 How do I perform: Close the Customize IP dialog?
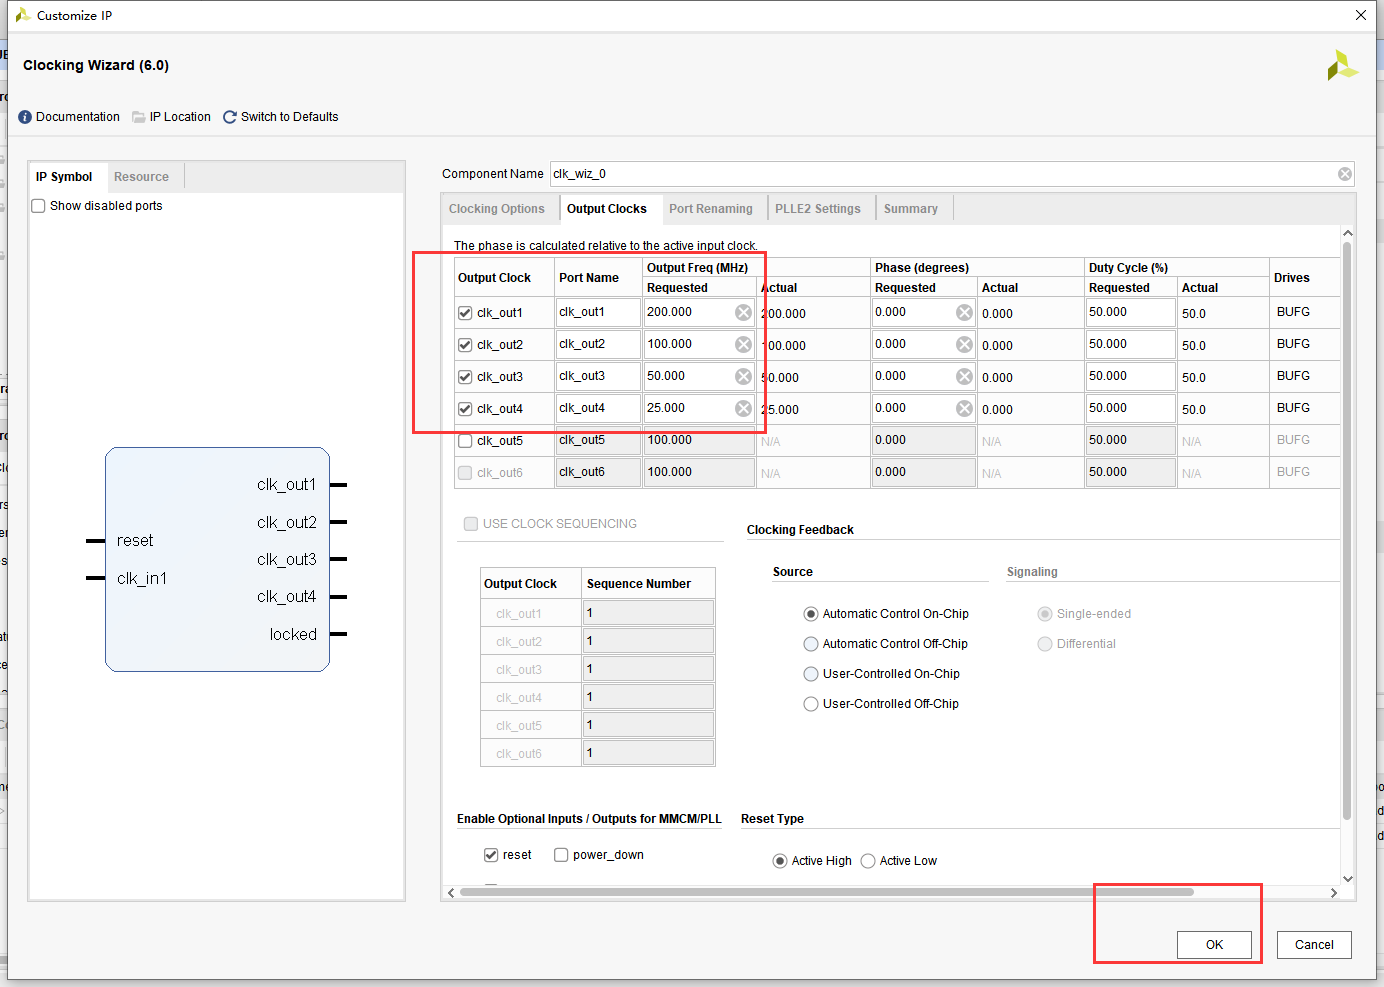pos(1360,15)
